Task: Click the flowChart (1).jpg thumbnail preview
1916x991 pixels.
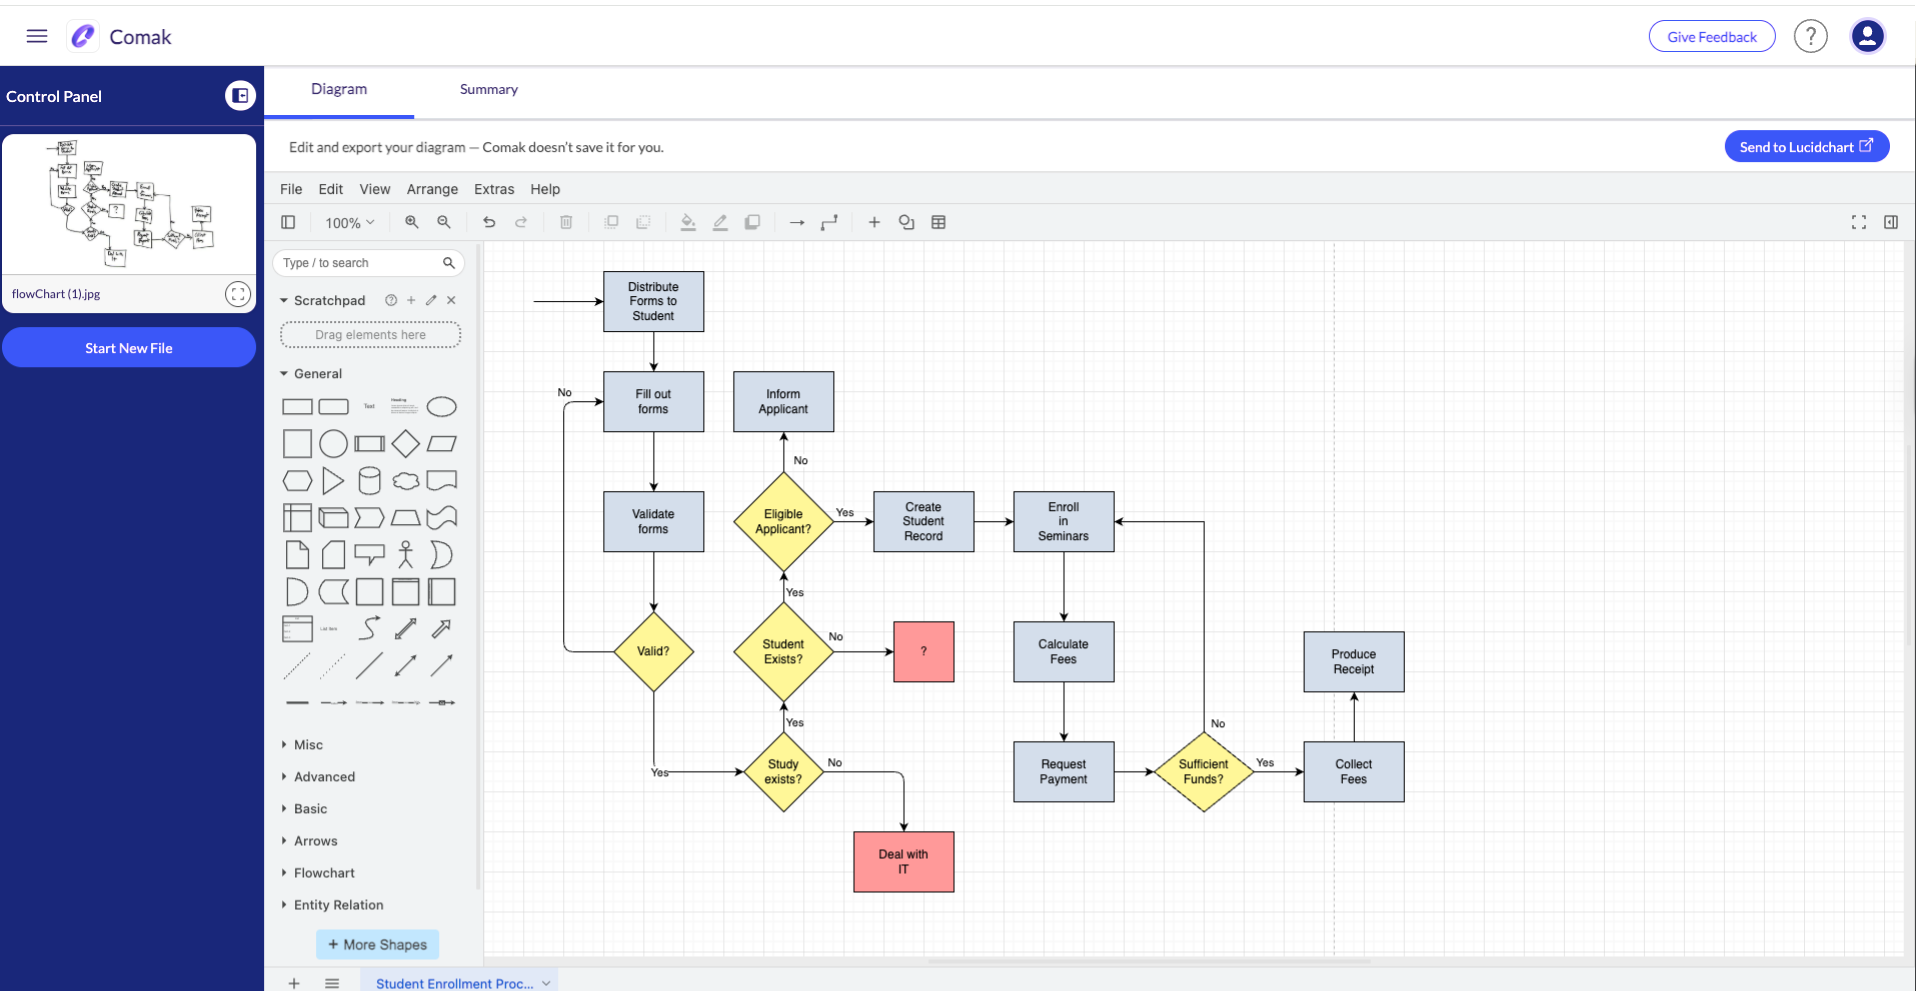Action: pos(129,204)
